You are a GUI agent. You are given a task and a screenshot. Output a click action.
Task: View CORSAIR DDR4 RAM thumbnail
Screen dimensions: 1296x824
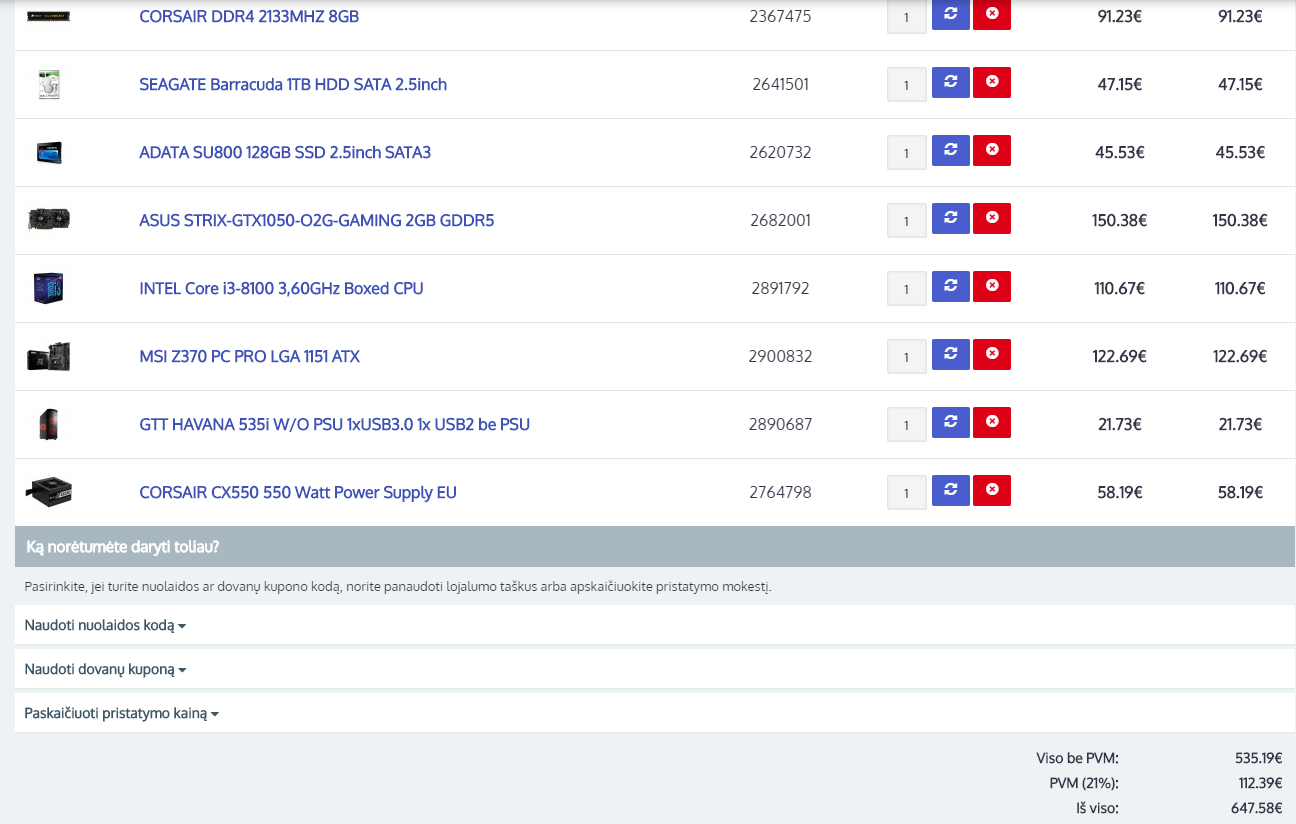49,17
